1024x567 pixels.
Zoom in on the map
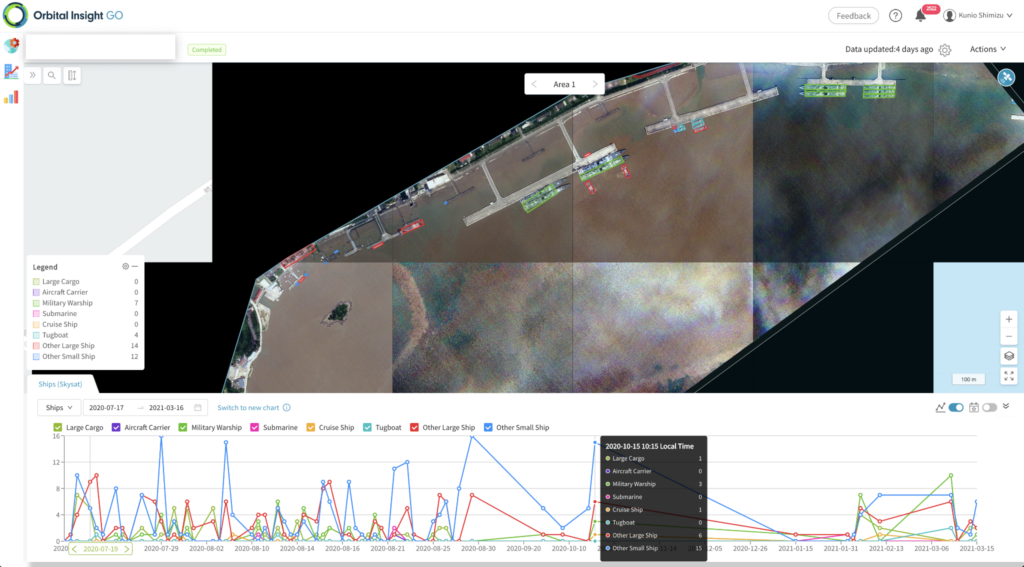point(1009,319)
